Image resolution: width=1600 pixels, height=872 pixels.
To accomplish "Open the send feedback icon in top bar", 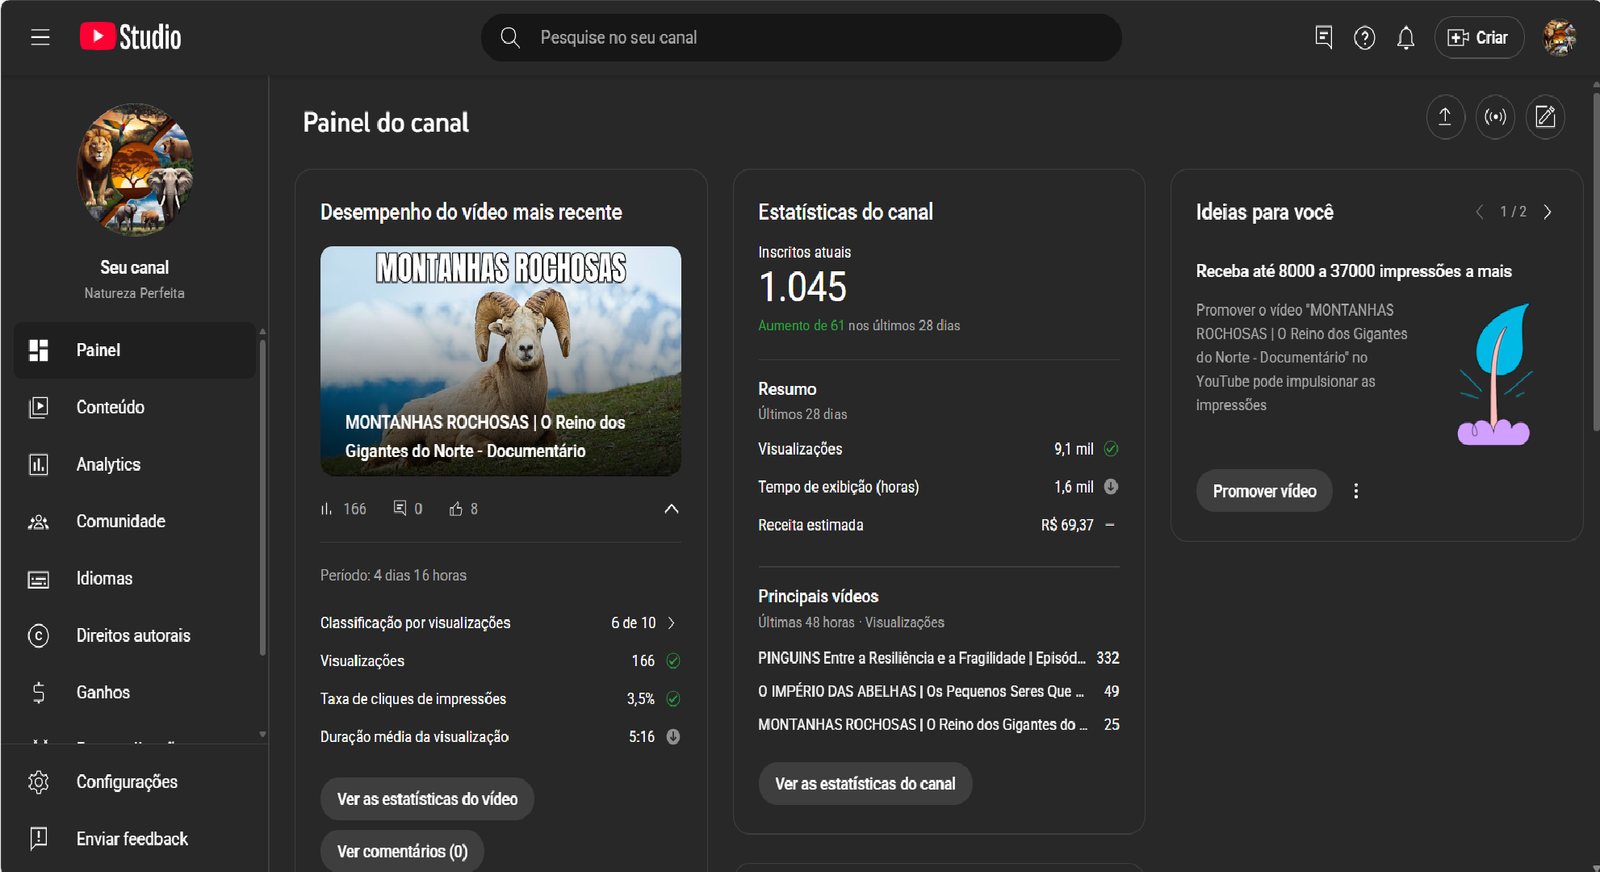I will pyautogui.click(x=1323, y=38).
